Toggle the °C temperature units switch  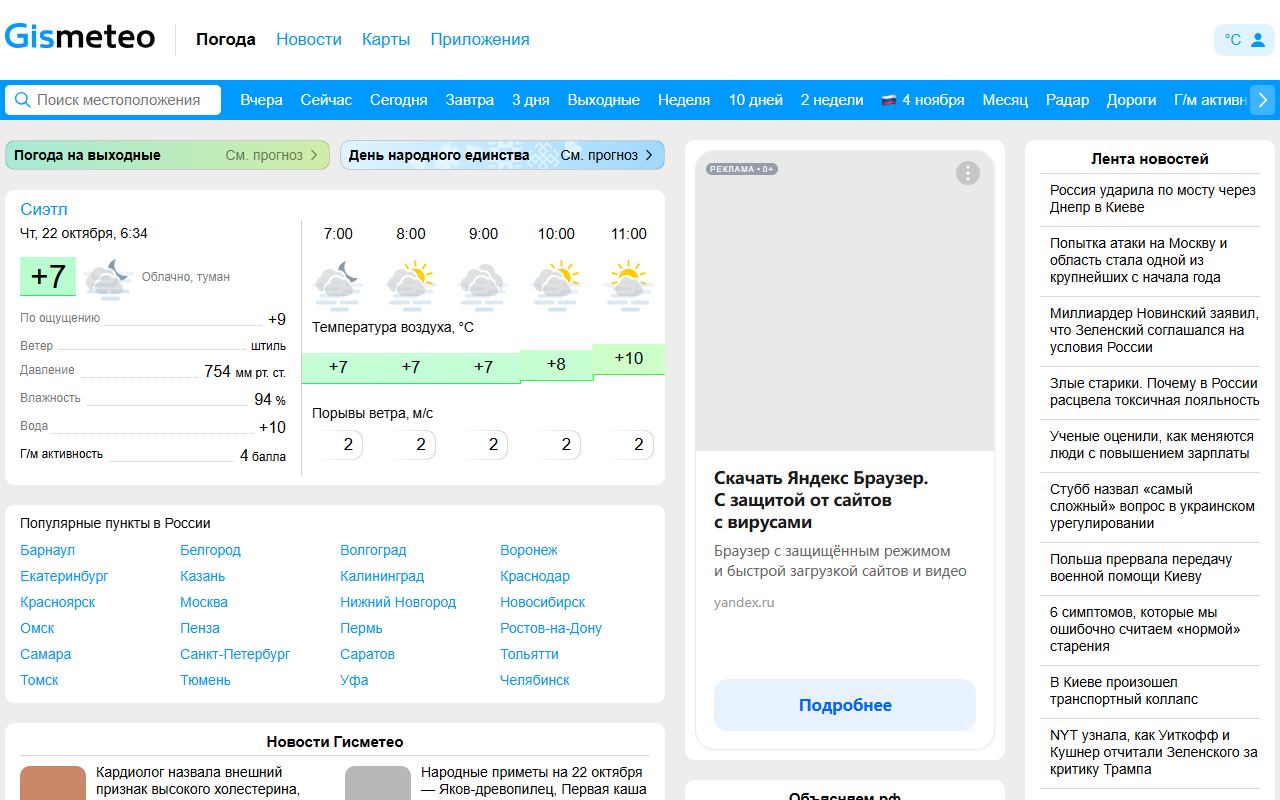tap(1232, 40)
